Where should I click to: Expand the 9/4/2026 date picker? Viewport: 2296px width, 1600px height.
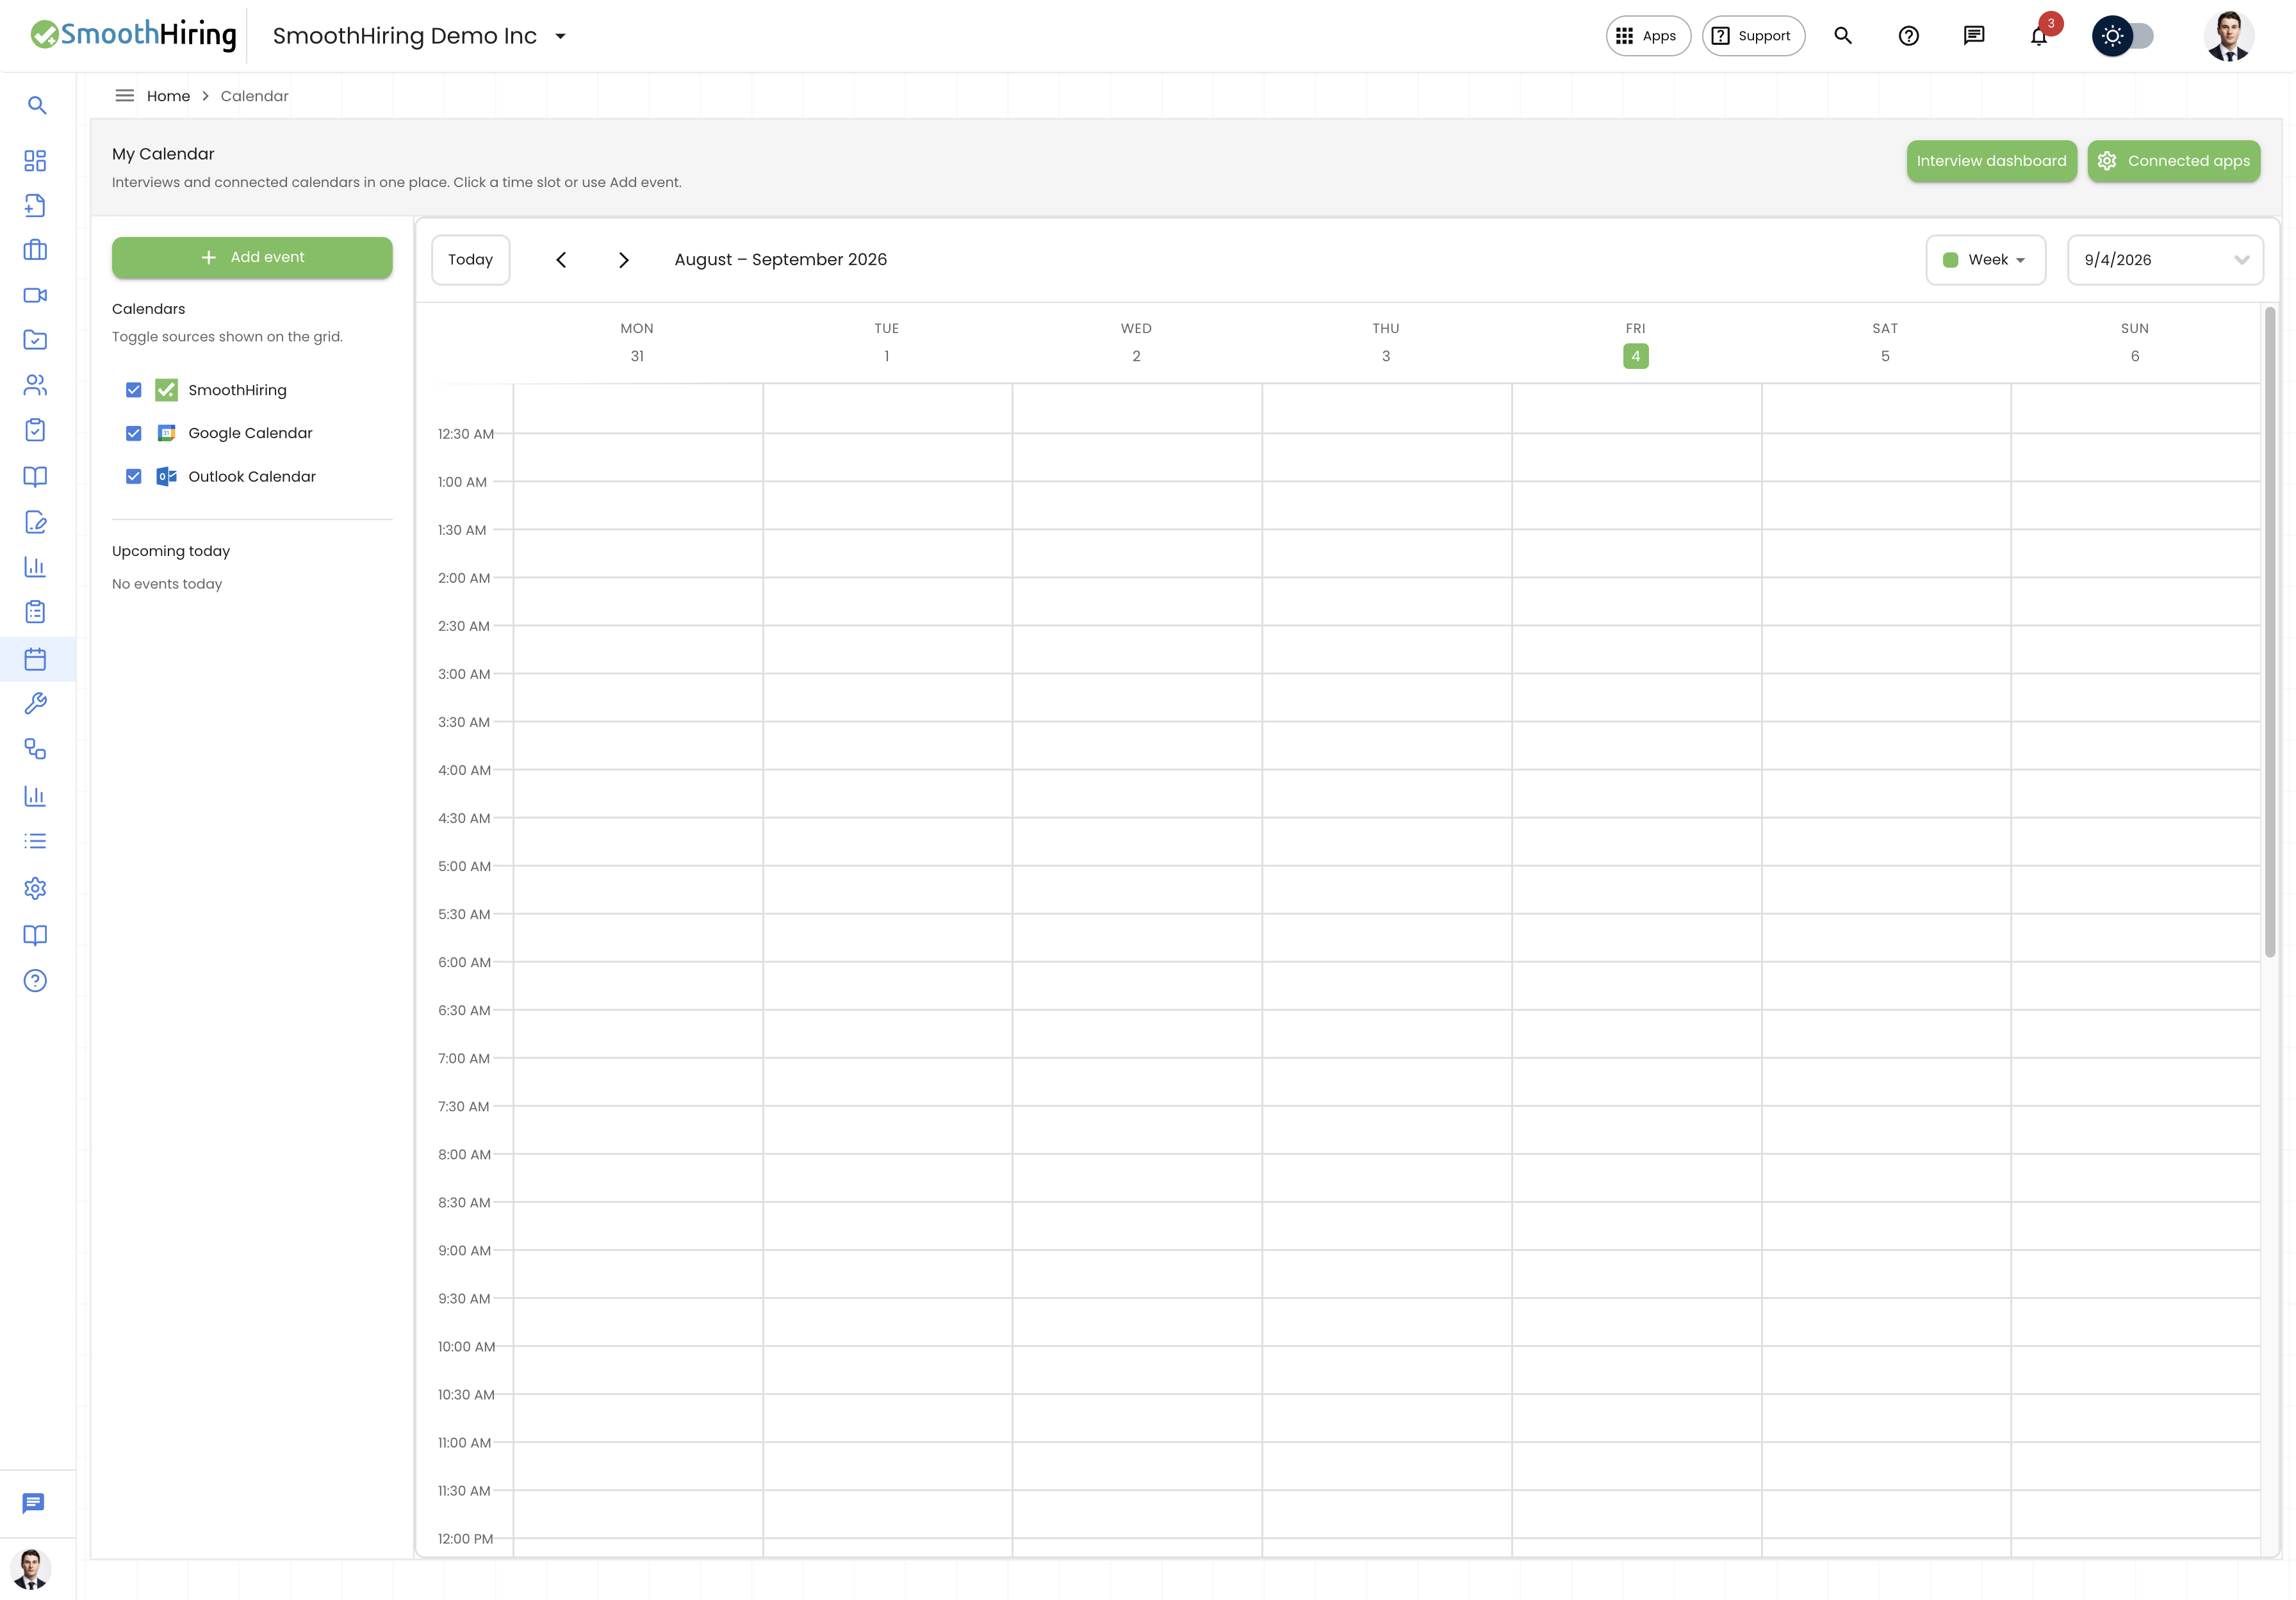(x=2165, y=260)
